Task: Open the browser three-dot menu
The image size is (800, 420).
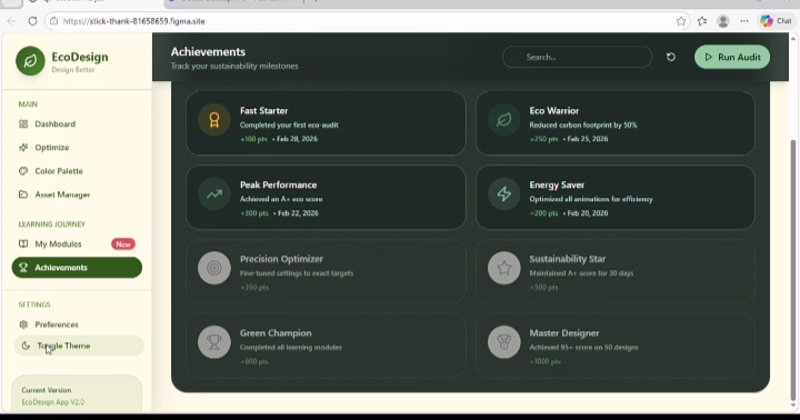Action: (744, 21)
